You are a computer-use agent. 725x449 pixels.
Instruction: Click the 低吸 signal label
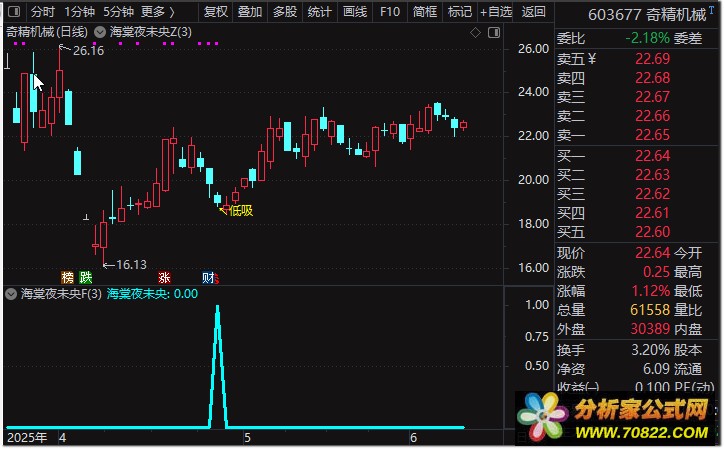point(241,211)
